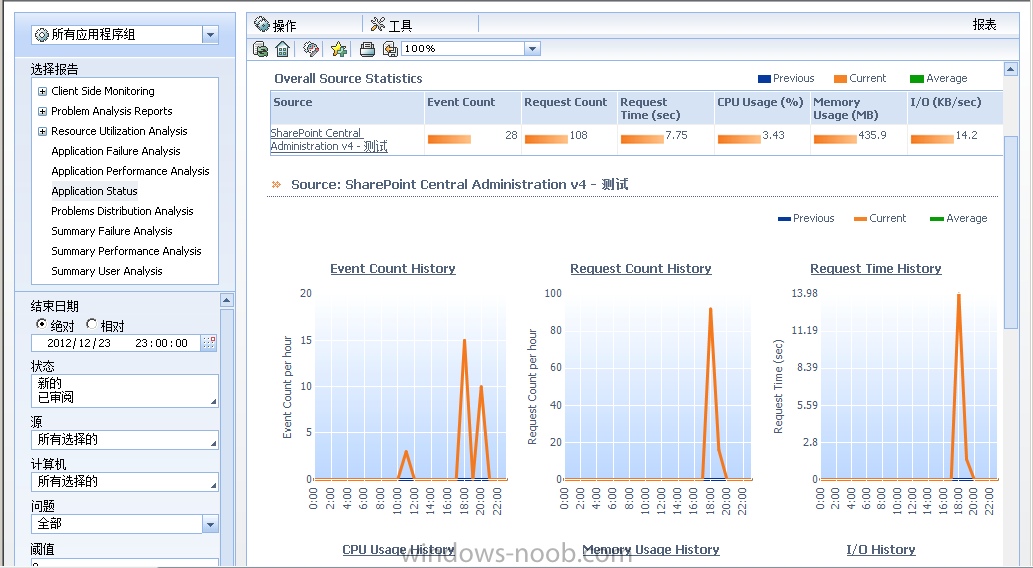This screenshot has height=568, width=1033.
Task: Open the Request Time History link
Action: point(876,268)
